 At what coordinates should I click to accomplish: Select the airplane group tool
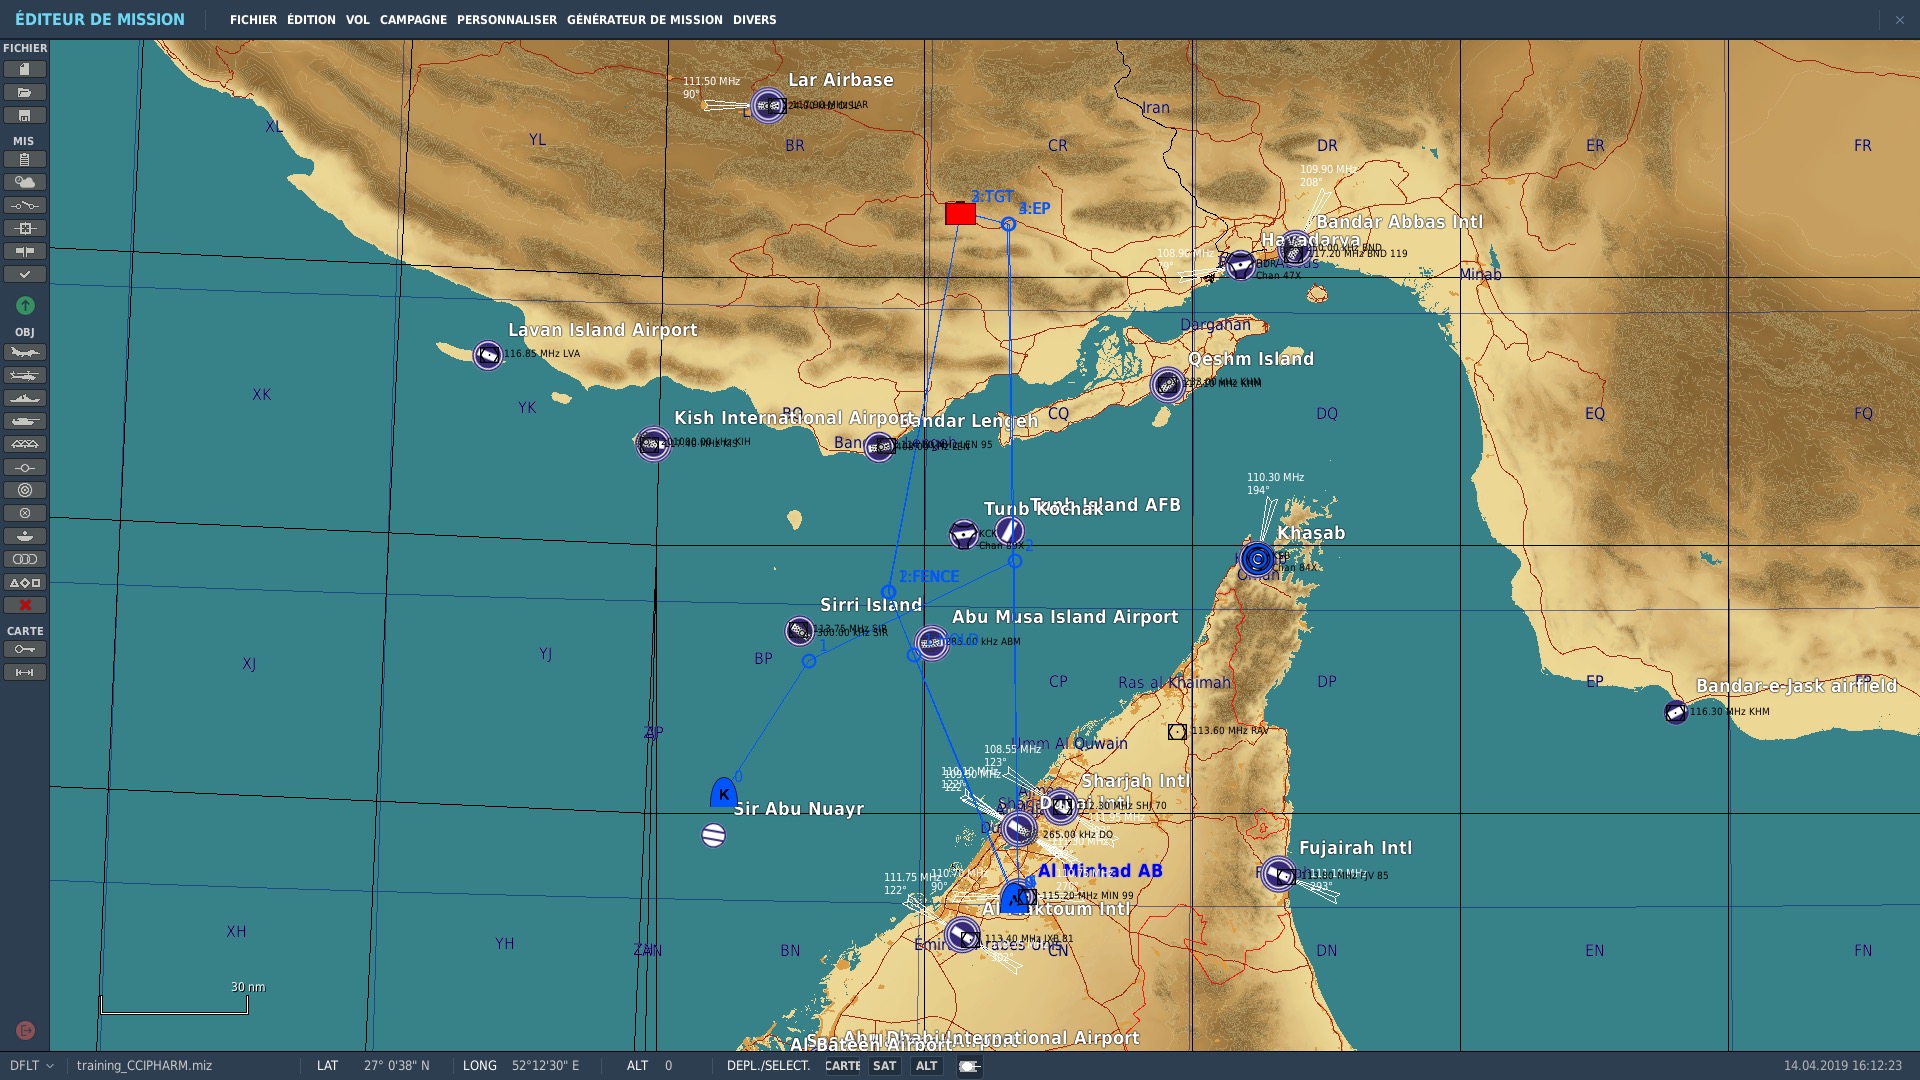tap(25, 352)
